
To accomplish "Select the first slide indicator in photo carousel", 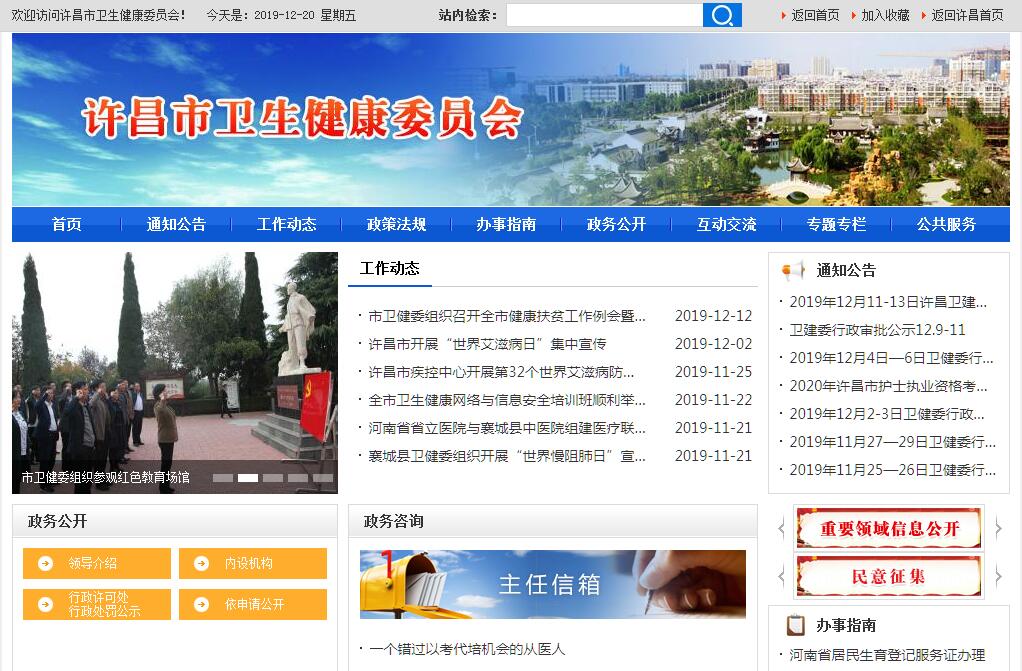I will 223,478.
